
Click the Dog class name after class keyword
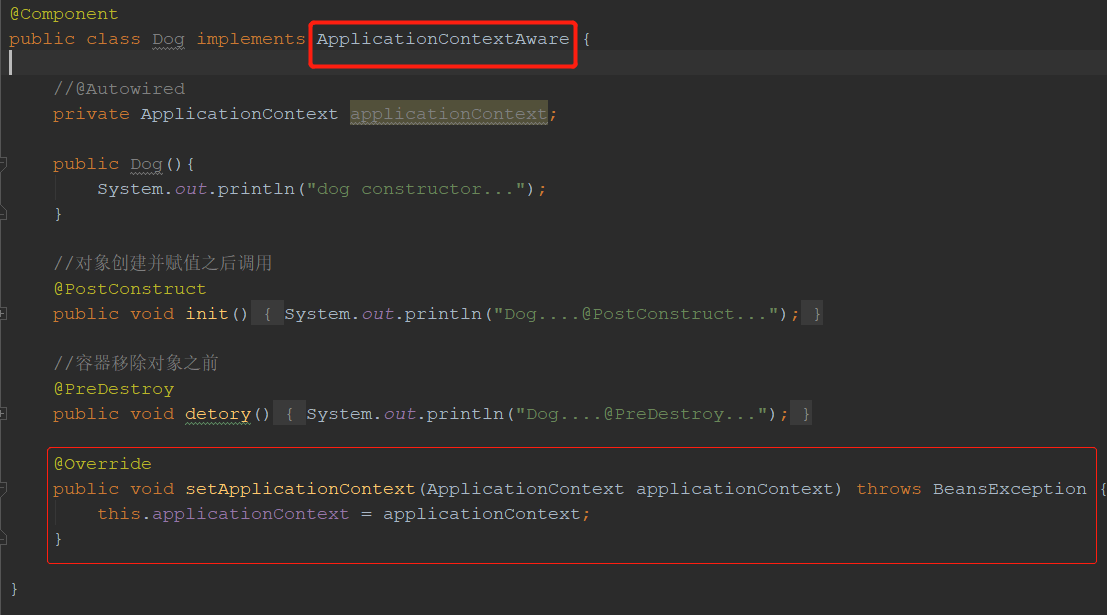tap(168, 40)
